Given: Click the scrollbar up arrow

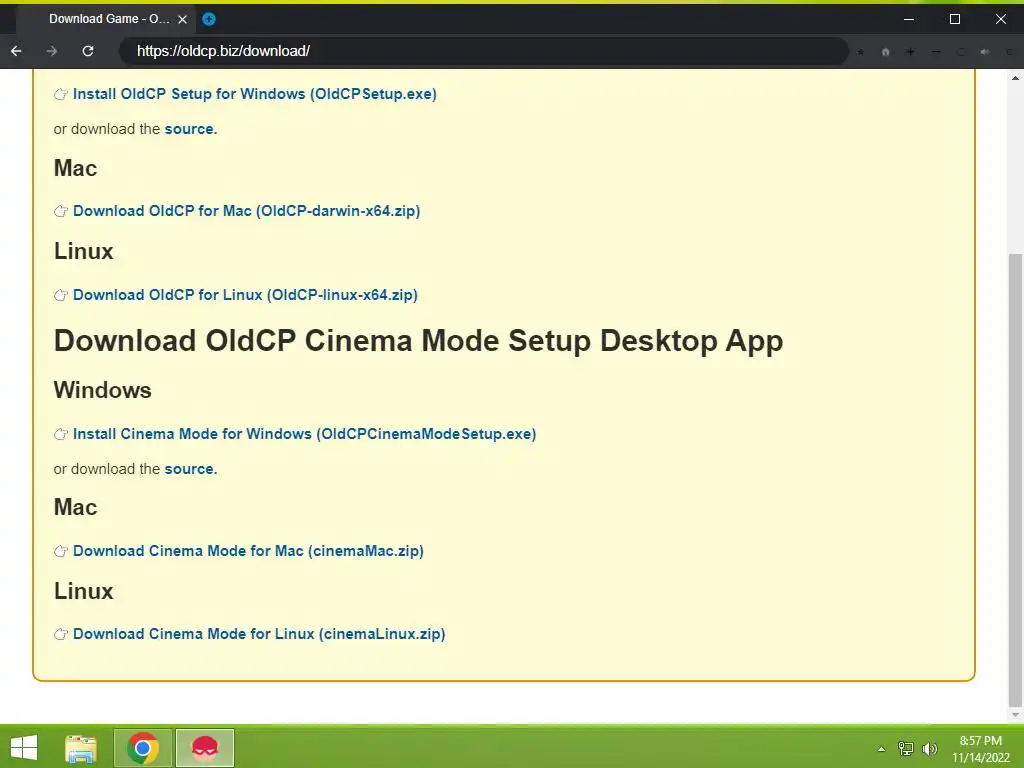Looking at the screenshot, I should coord(1015,78).
